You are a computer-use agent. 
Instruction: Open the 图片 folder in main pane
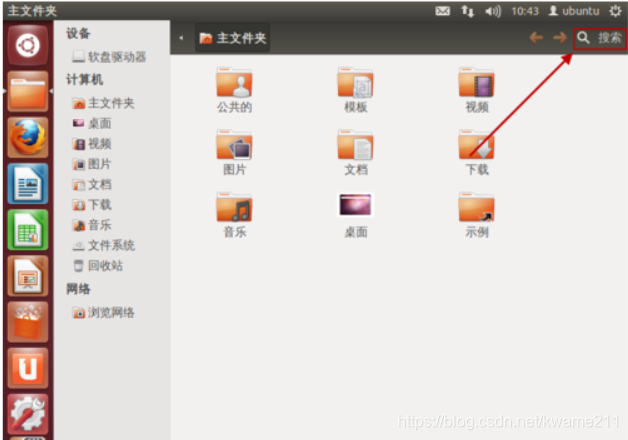(x=234, y=153)
